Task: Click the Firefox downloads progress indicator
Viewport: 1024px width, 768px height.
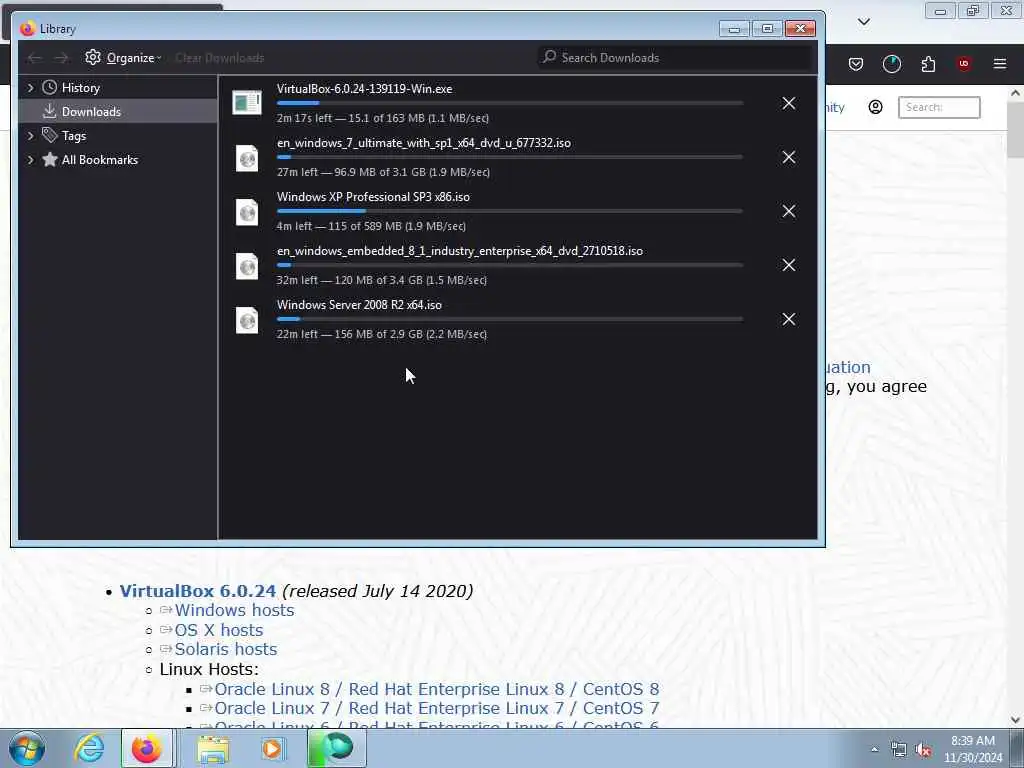Action: pos(891,64)
